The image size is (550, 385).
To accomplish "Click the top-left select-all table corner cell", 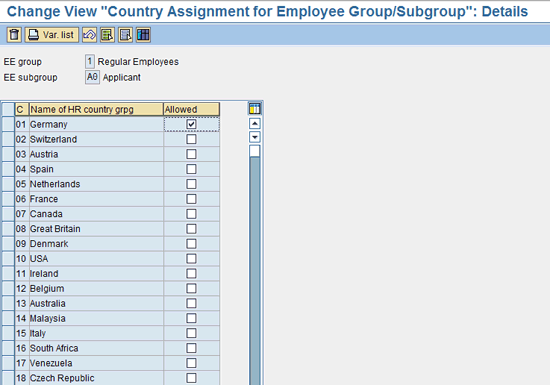I will tap(8, 109).
